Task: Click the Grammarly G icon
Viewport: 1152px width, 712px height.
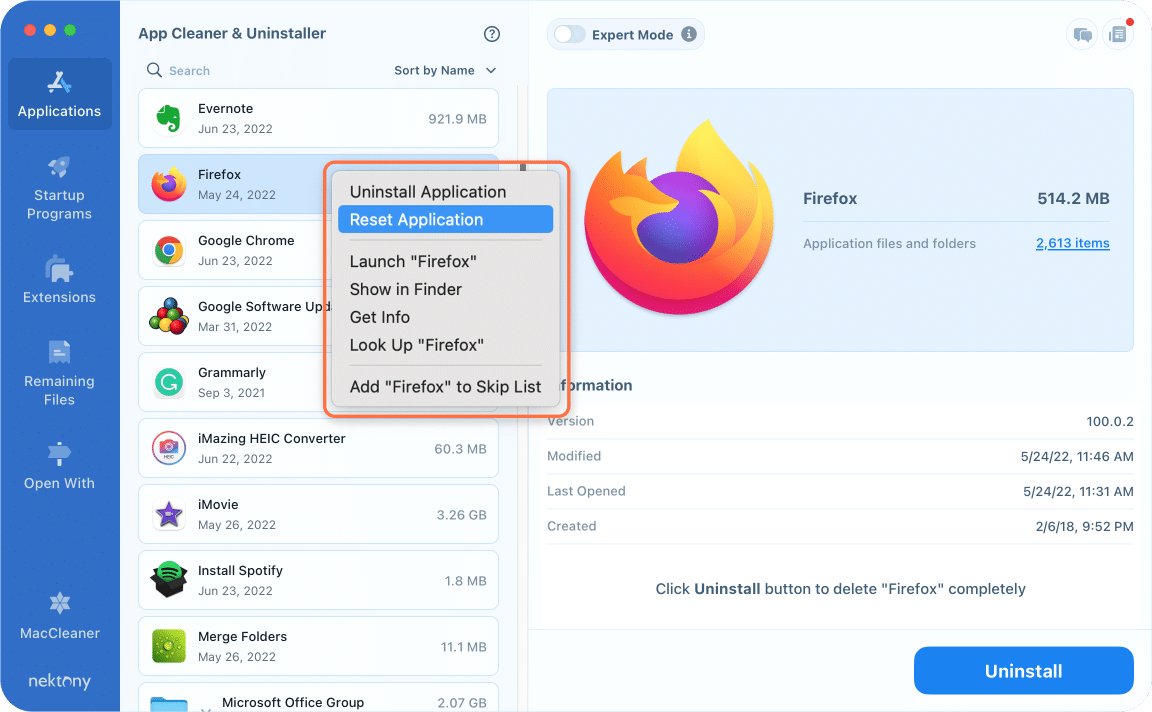Action: [169, 382]
